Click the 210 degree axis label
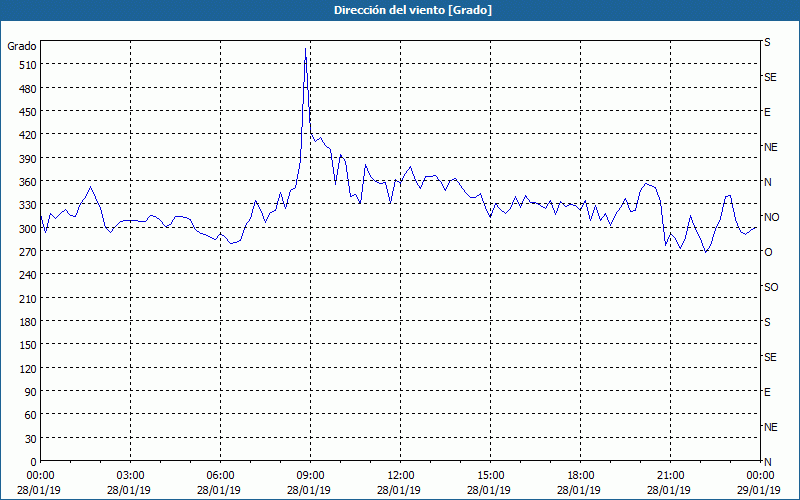The image size is (800, 500). (x=28, y=299)
